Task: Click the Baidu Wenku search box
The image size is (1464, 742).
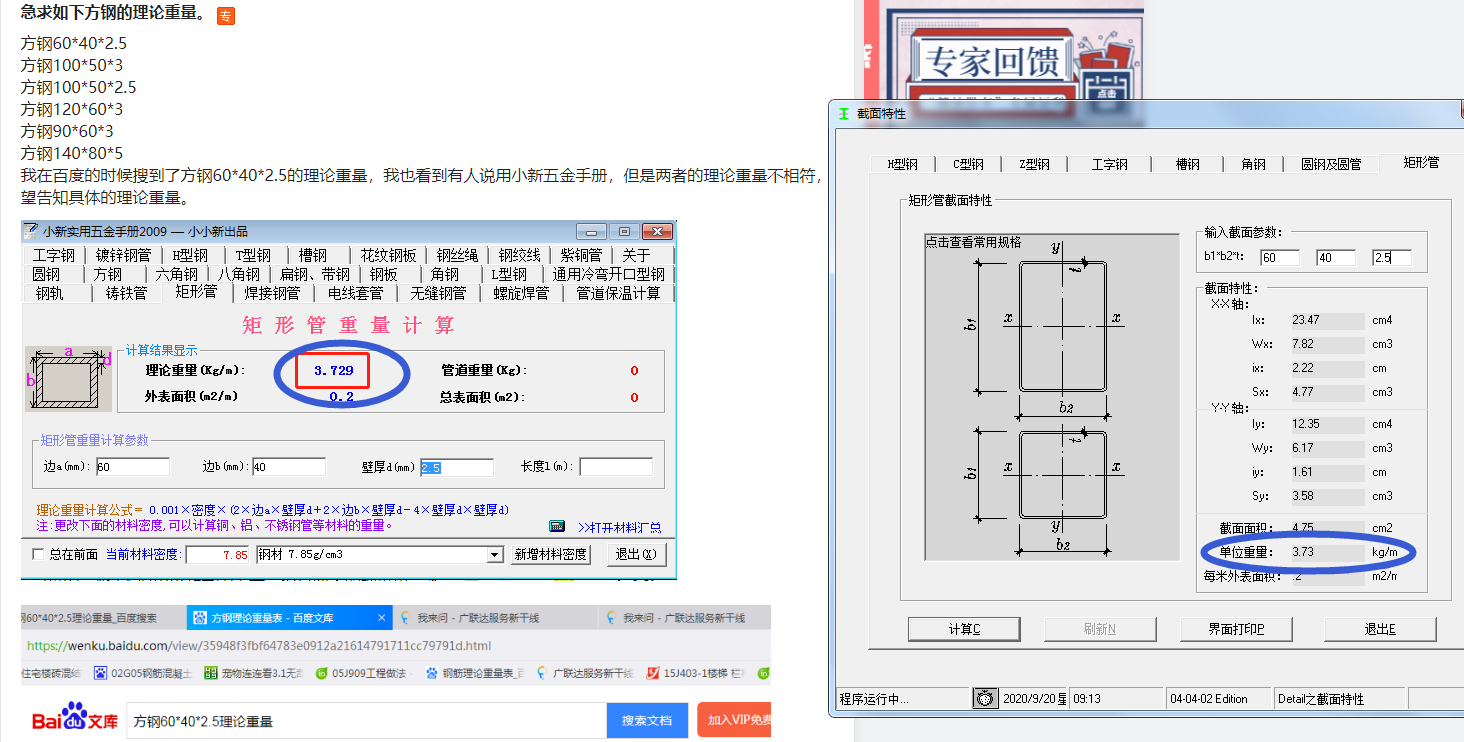Action: [366, 720]
